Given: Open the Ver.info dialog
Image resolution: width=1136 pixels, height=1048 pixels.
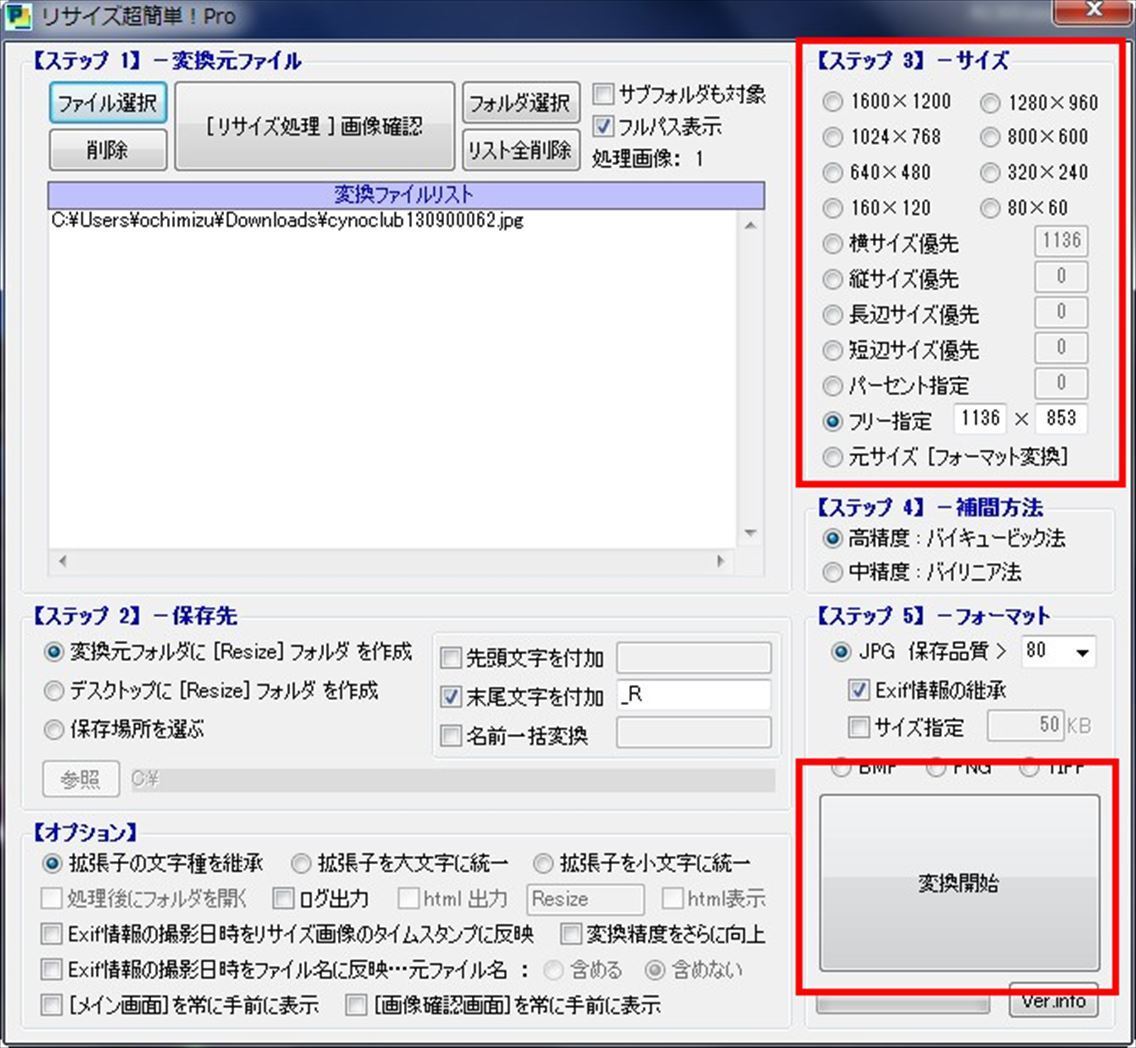Looking at the screenshot, I should click(x=1053, y=1001).
